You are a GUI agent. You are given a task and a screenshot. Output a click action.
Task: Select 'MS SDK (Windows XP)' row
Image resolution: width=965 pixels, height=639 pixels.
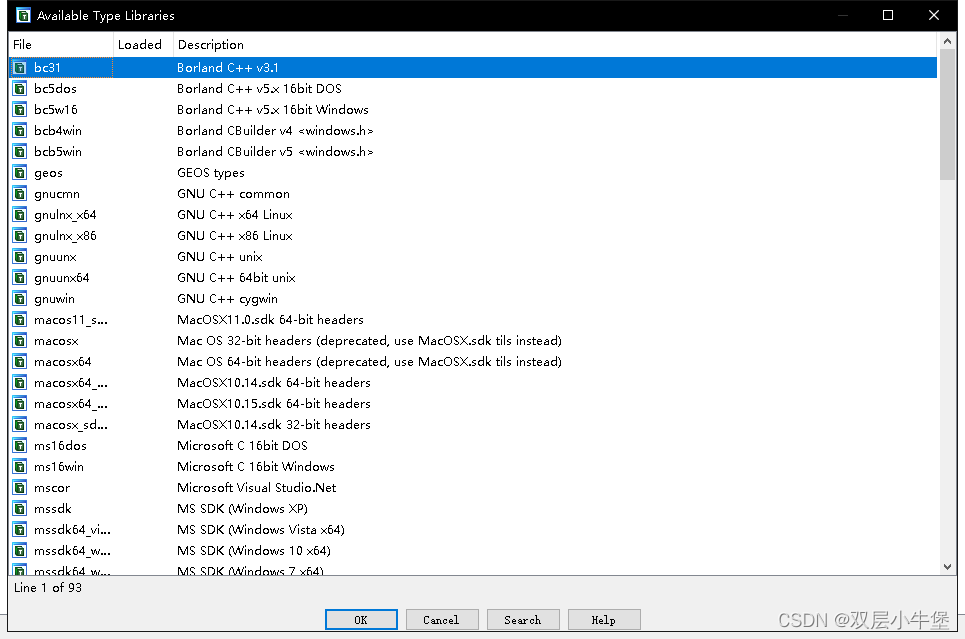pyautogui.click(x=473, y=508)
